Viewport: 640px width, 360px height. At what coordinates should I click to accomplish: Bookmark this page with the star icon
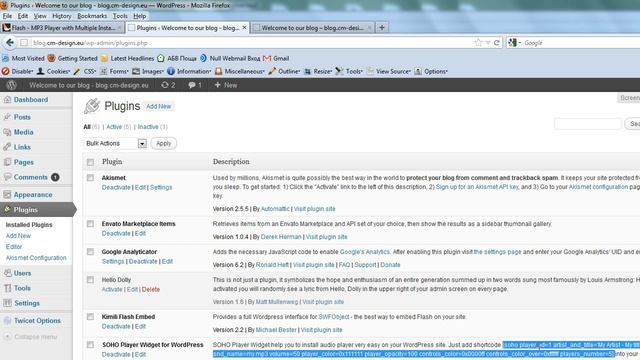pyautogui.click(x=478, y=42)
